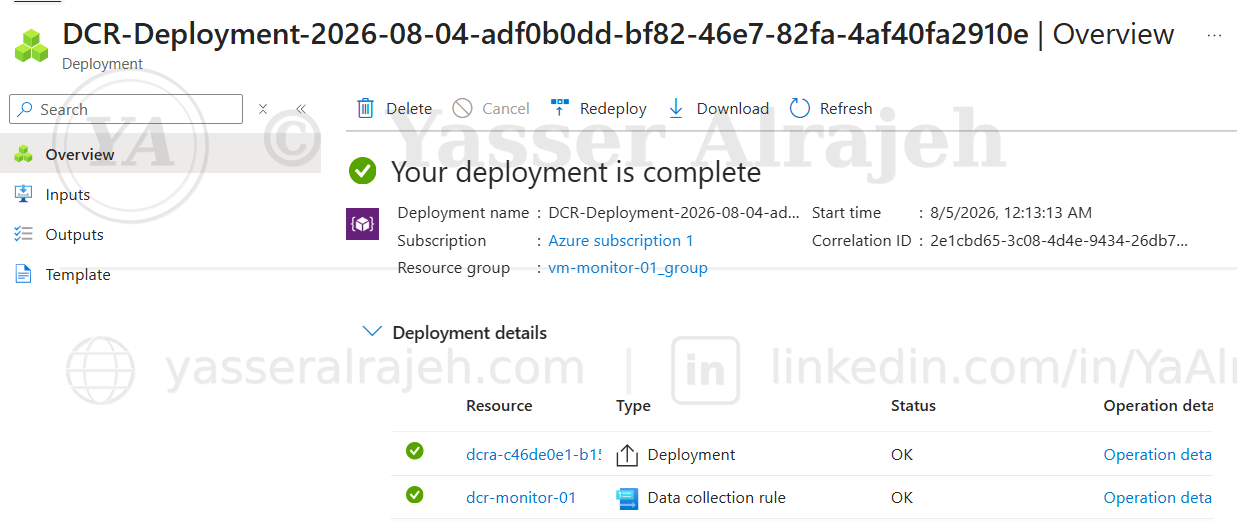Click the Redeploy toolbar label
Viewport: 1237px width, 522px height.
(x=613, y=108)
